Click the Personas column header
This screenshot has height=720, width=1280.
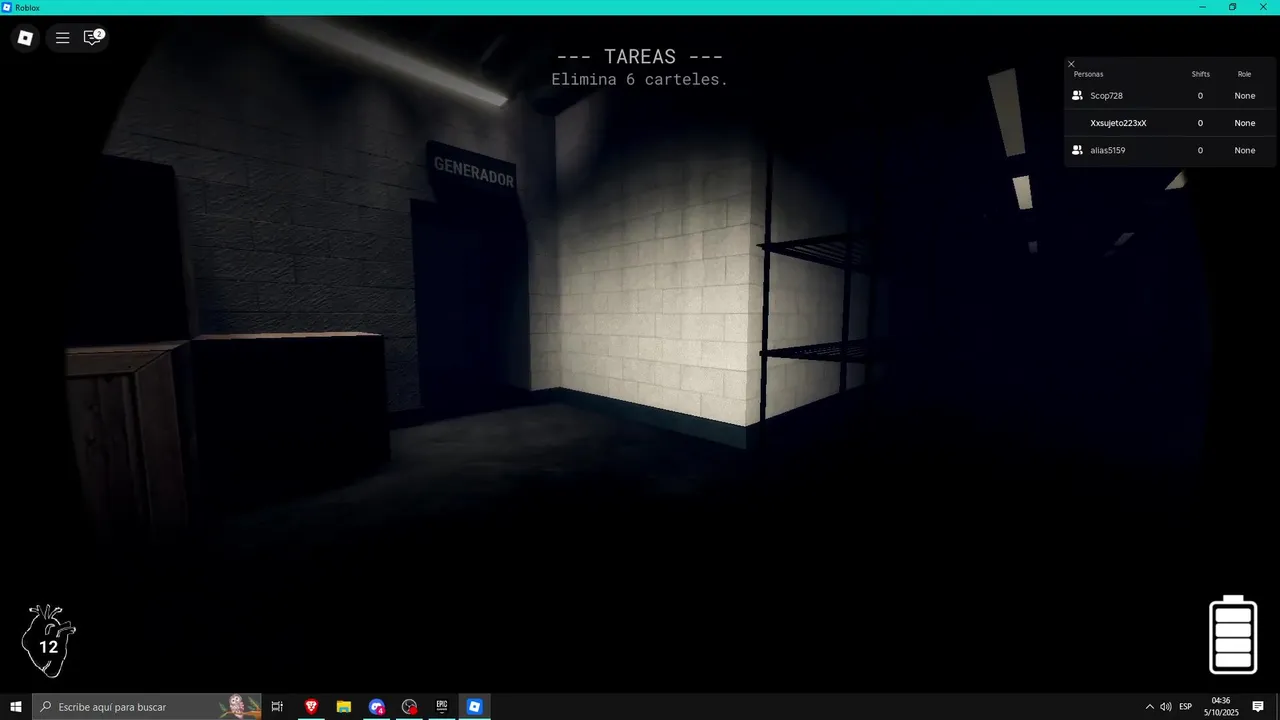(x=1088, y=74)
